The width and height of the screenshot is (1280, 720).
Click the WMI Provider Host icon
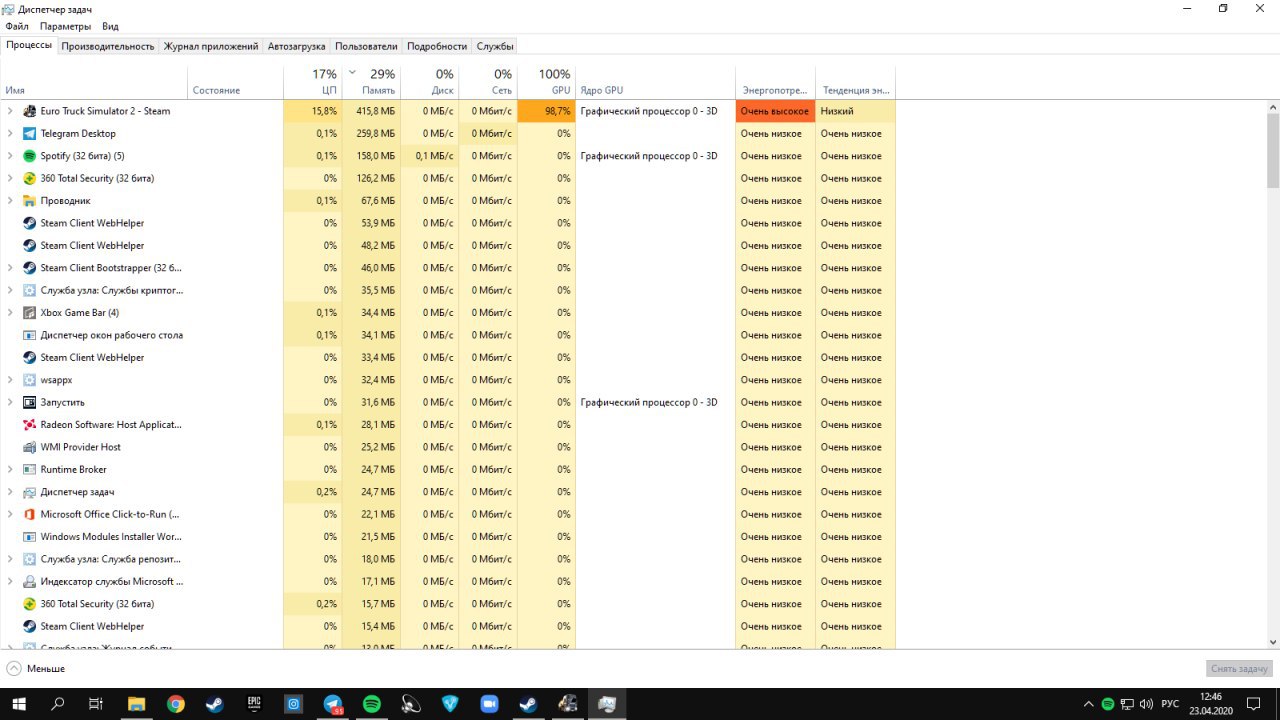pyautogui.click(x=30, y=447)
